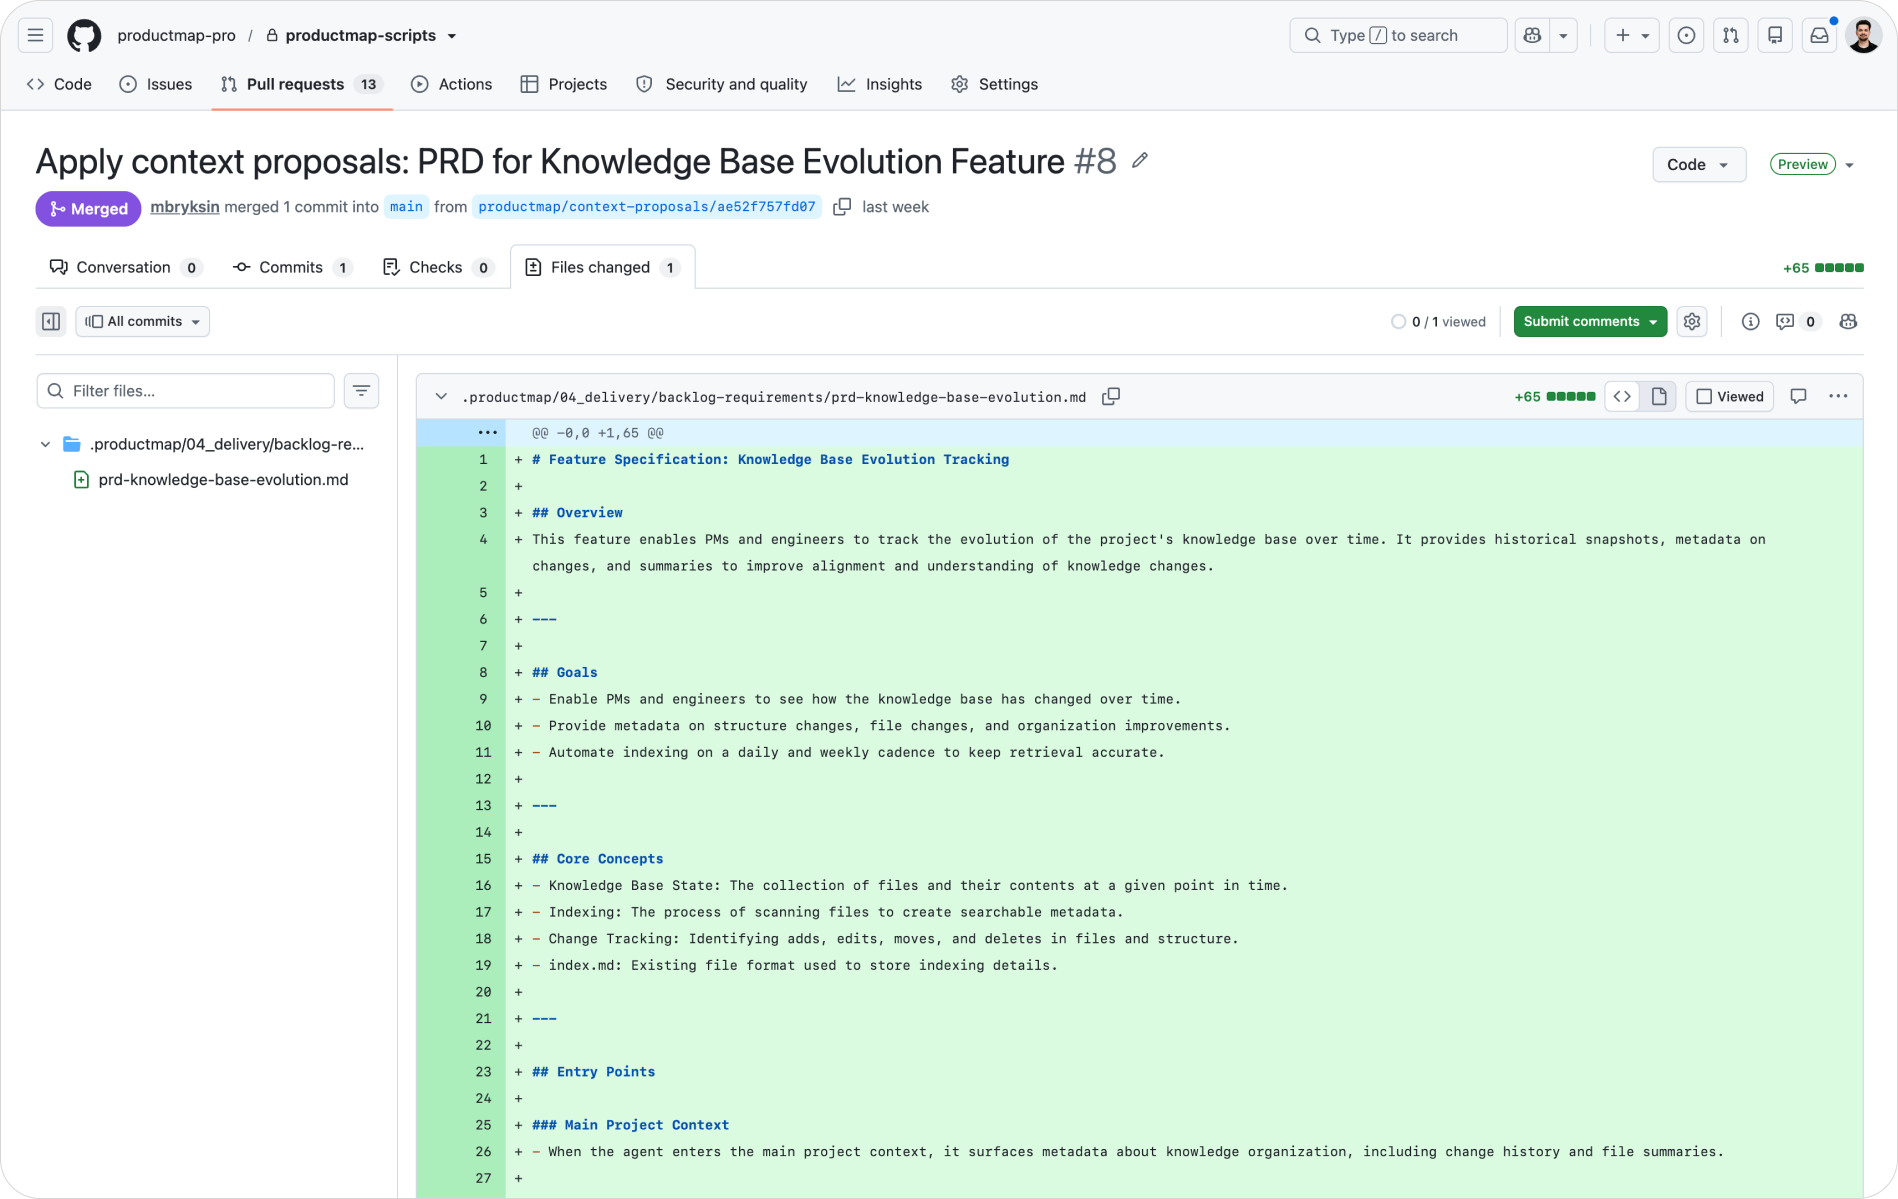Click diff line number 8 for Goals

click(483, 673)
